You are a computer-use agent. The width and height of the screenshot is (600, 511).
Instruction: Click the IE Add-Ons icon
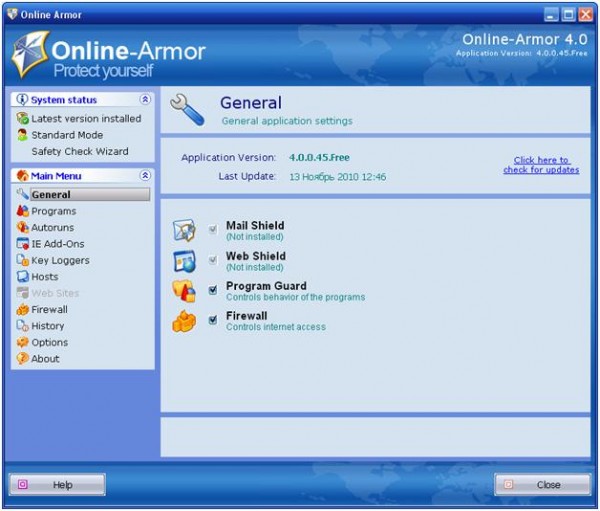(x=23, y=243)
